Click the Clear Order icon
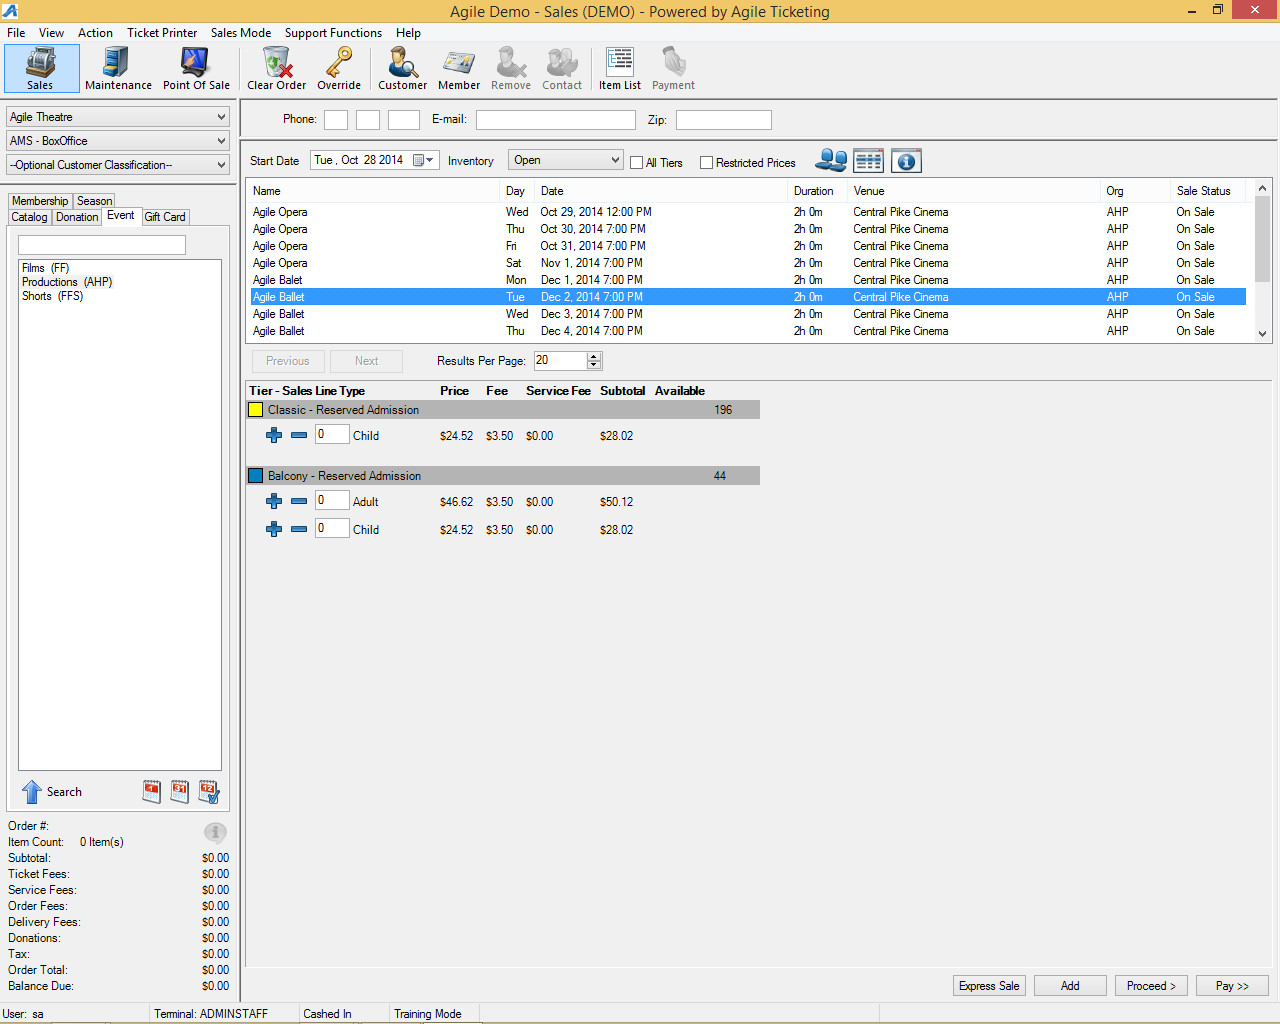The image size is (1280, 1024). point(276,68)
